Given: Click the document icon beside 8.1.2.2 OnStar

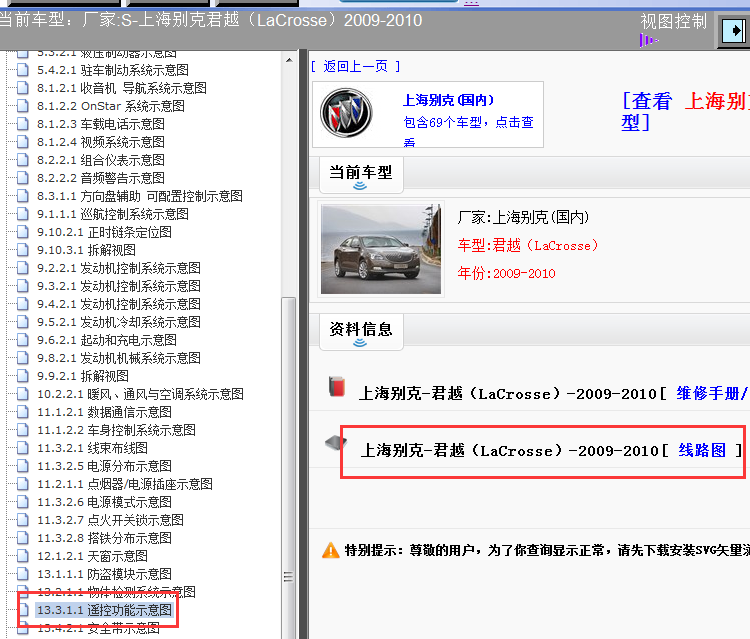Looking at the screenshot, I should coord(22,106).
